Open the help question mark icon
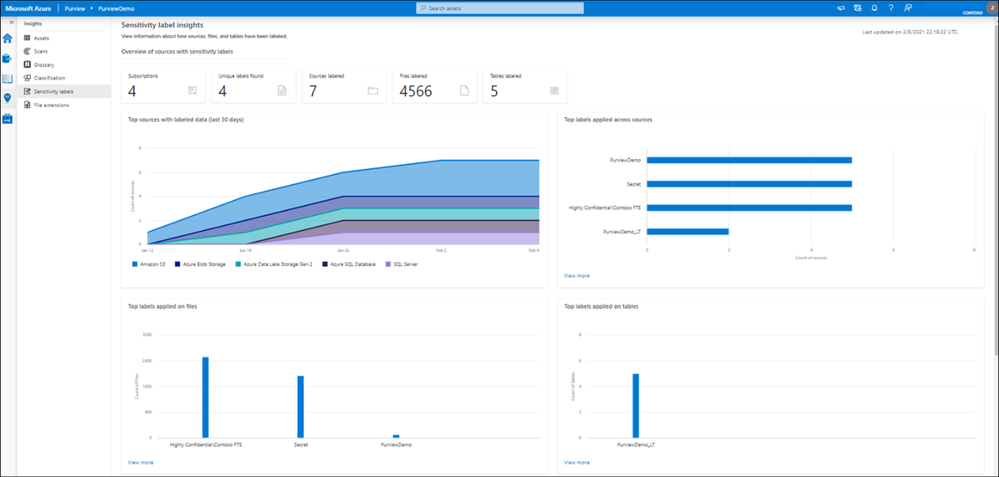999x477 pixels. (891, 8)
